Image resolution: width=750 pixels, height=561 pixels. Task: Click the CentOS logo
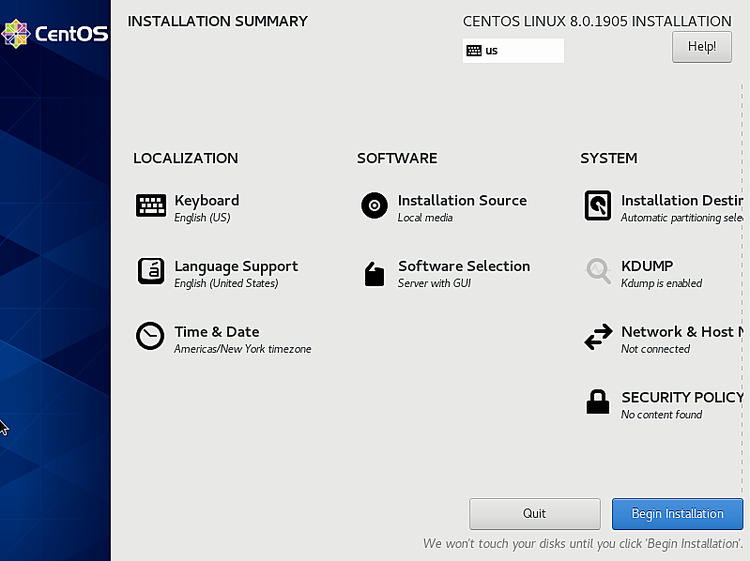[55, 34]
